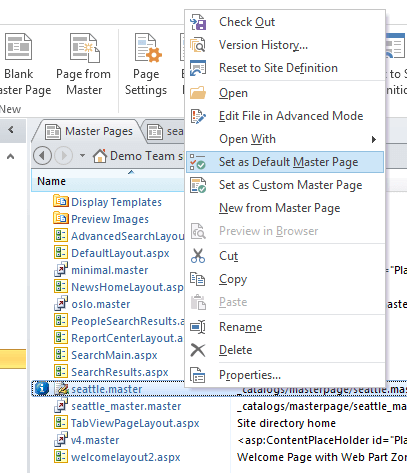Click the Open folder icon in menu
The image size is (407, 473).
coord(198,93)
